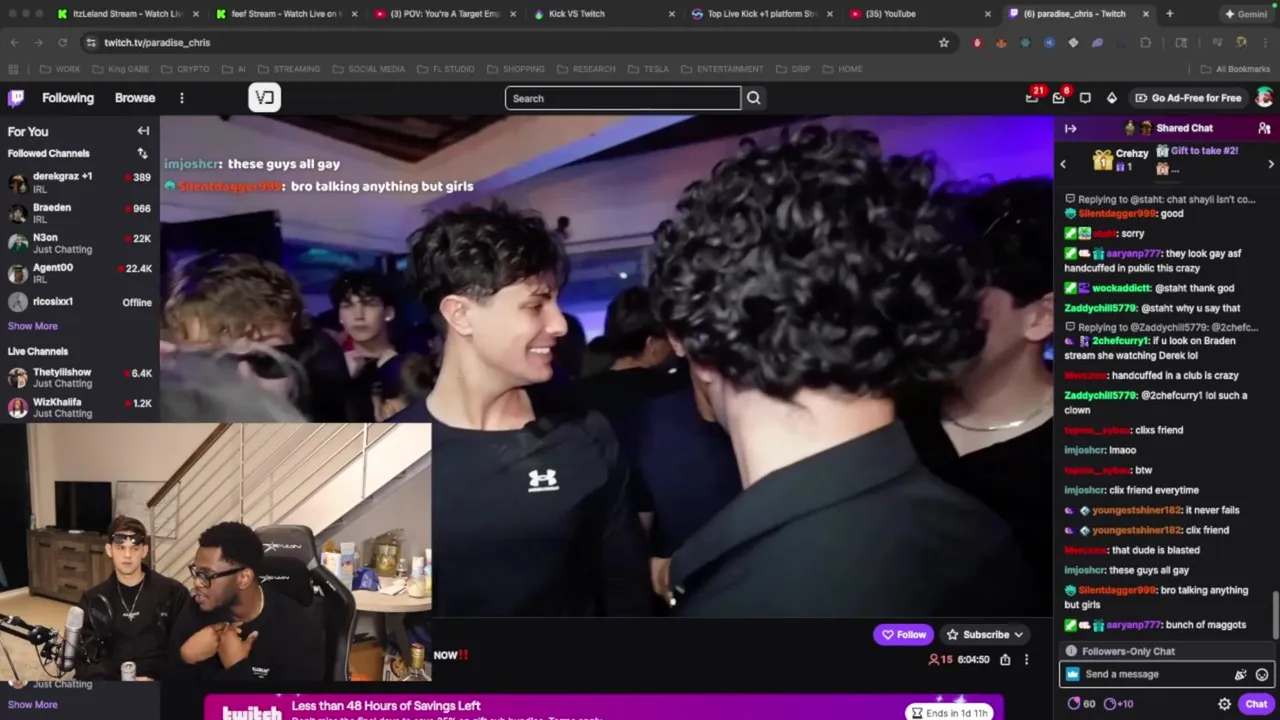Open the Get Bits diamond icon
The image size is (1280, 720).
[1112, 98]
